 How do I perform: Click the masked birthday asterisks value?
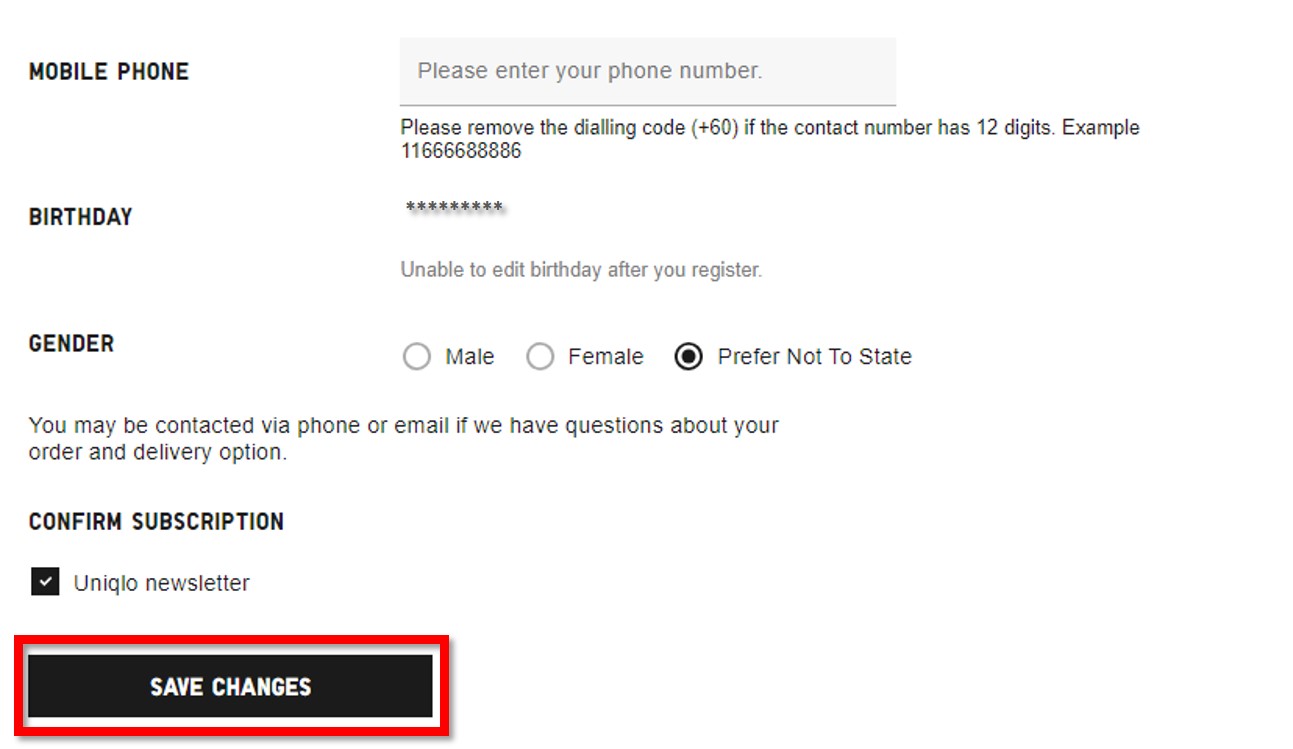[x=454, y=209]
